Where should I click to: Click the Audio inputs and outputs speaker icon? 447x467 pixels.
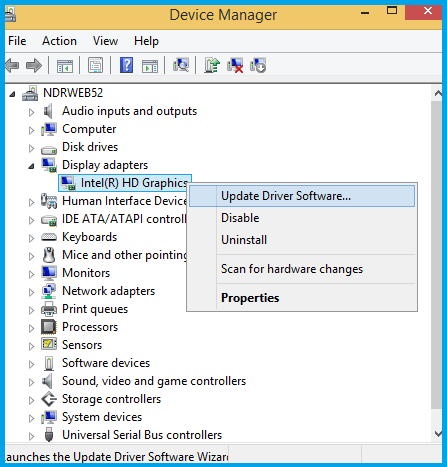48,111
